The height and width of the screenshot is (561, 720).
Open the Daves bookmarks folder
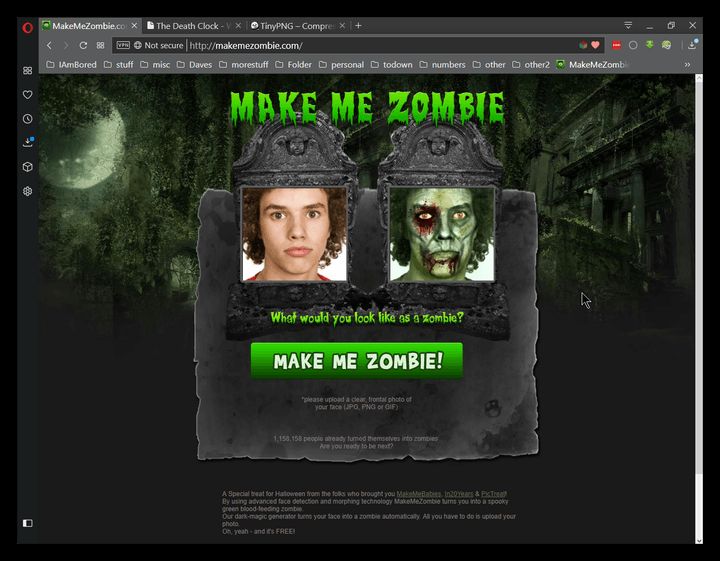195,65
